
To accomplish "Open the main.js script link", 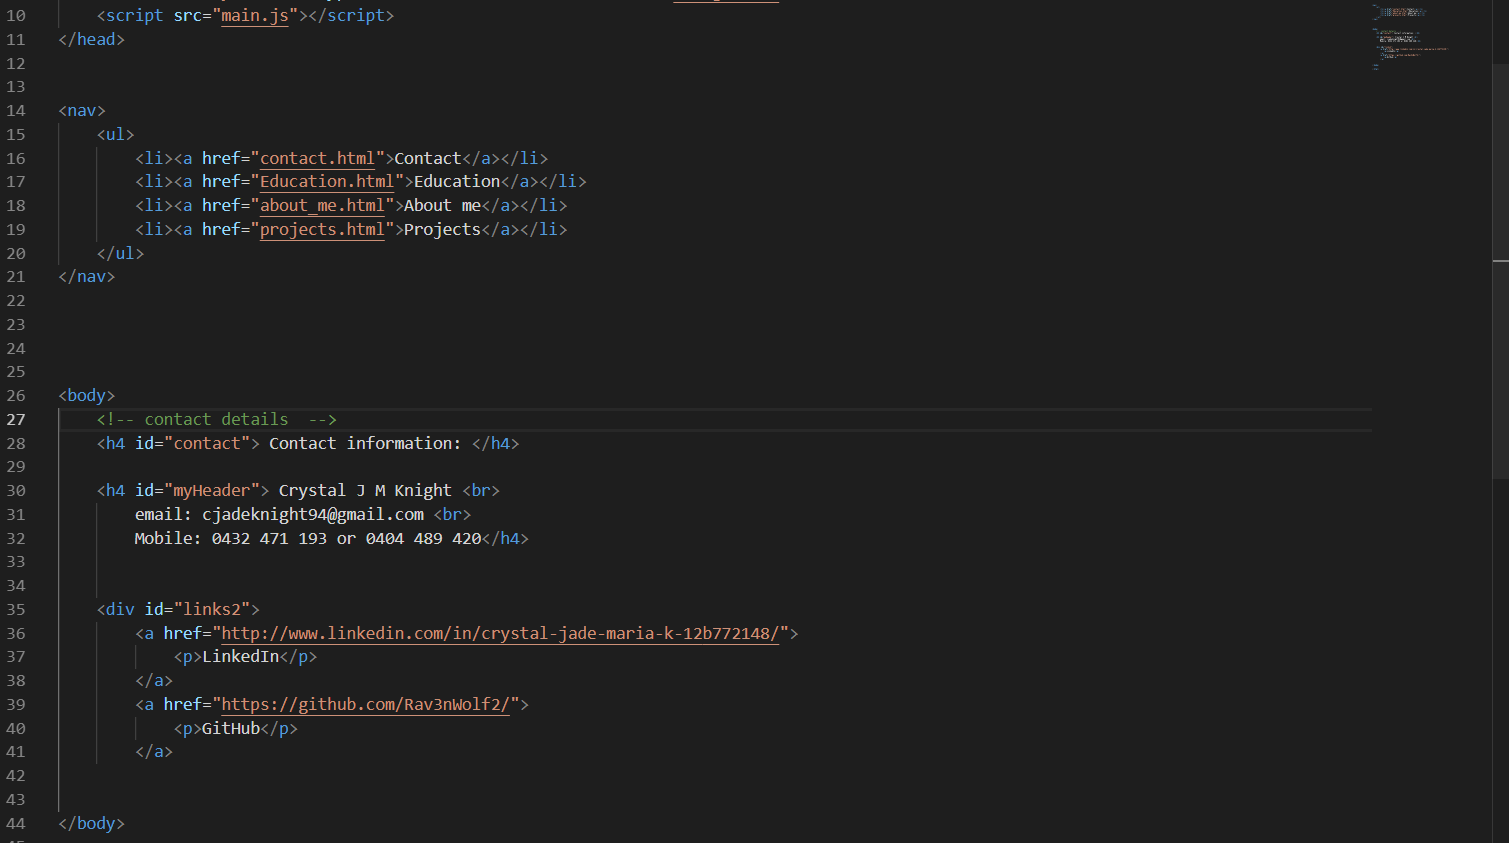I will coord(254,15).
